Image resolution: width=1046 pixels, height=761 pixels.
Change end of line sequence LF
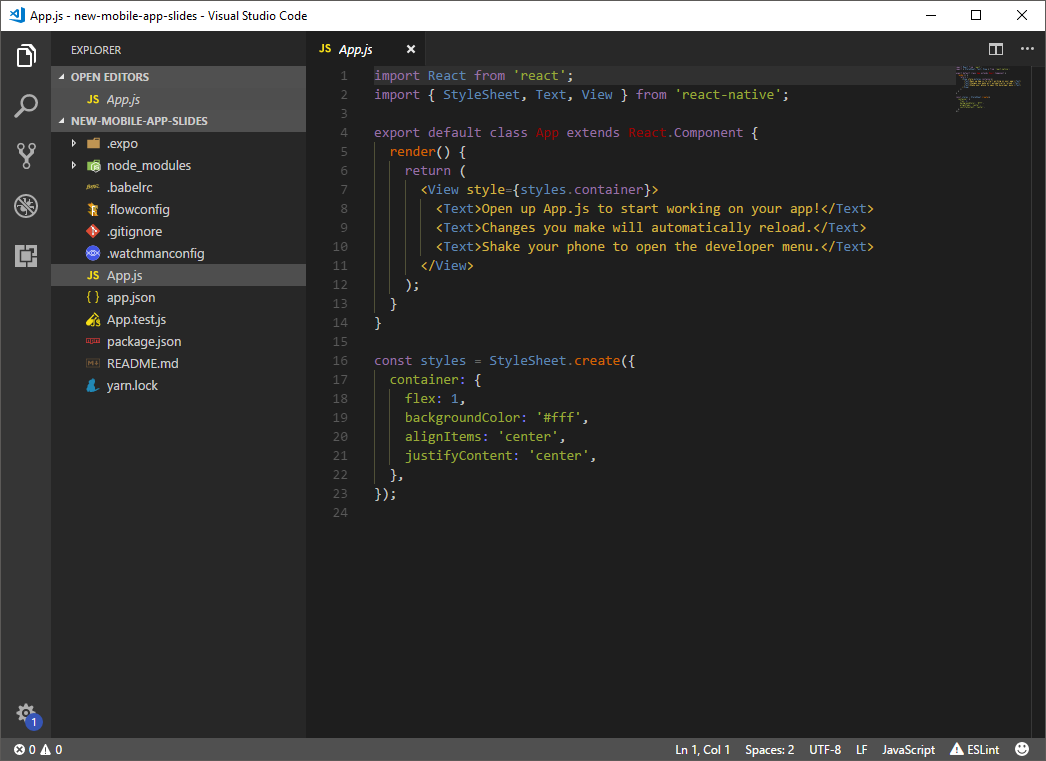point(861,750)
